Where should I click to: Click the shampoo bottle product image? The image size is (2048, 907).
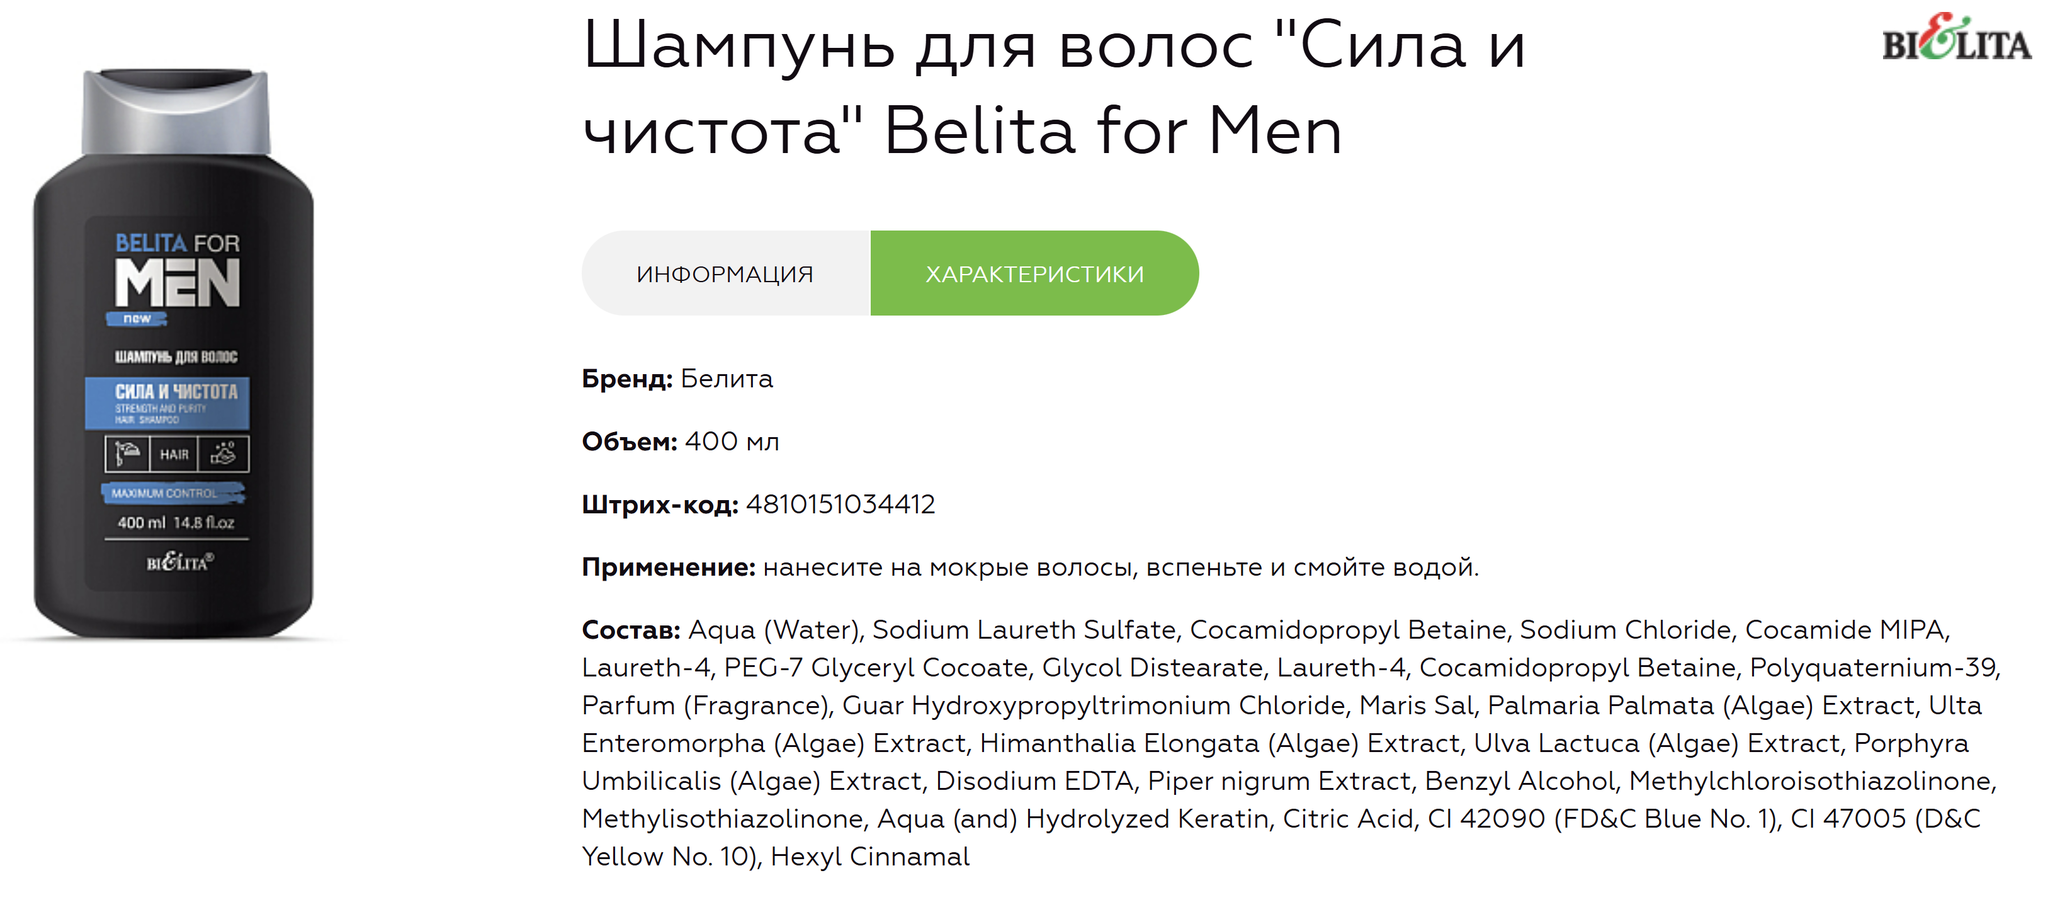(174, 353)
